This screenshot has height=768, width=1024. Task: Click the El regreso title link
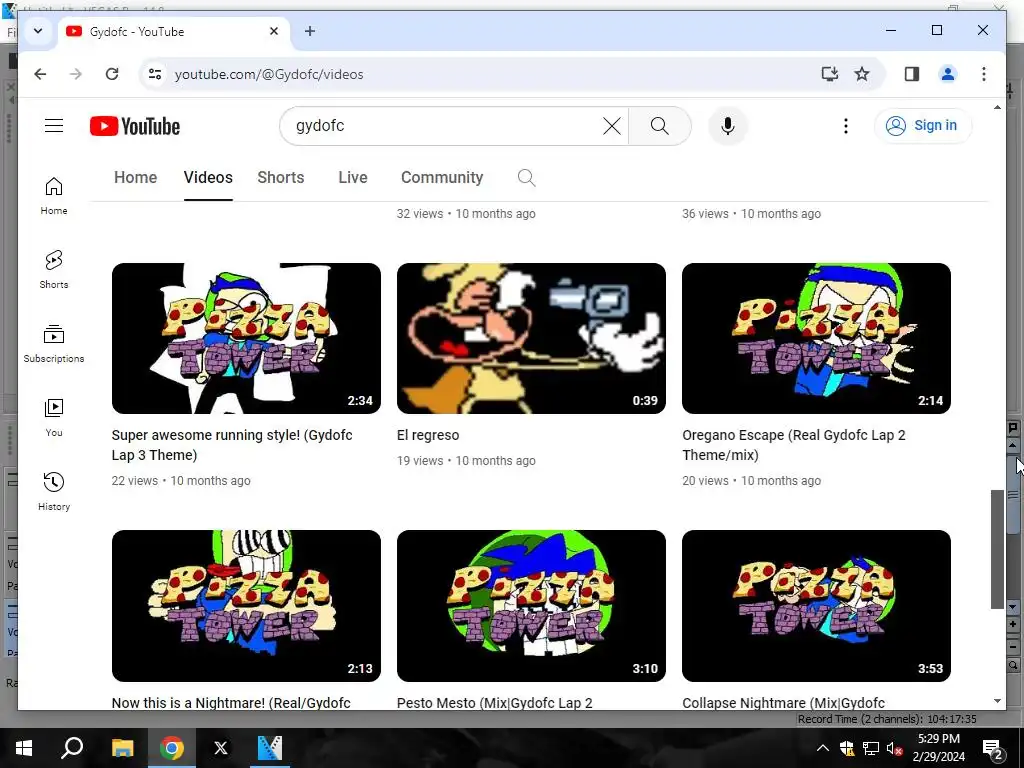click(428, 435)
